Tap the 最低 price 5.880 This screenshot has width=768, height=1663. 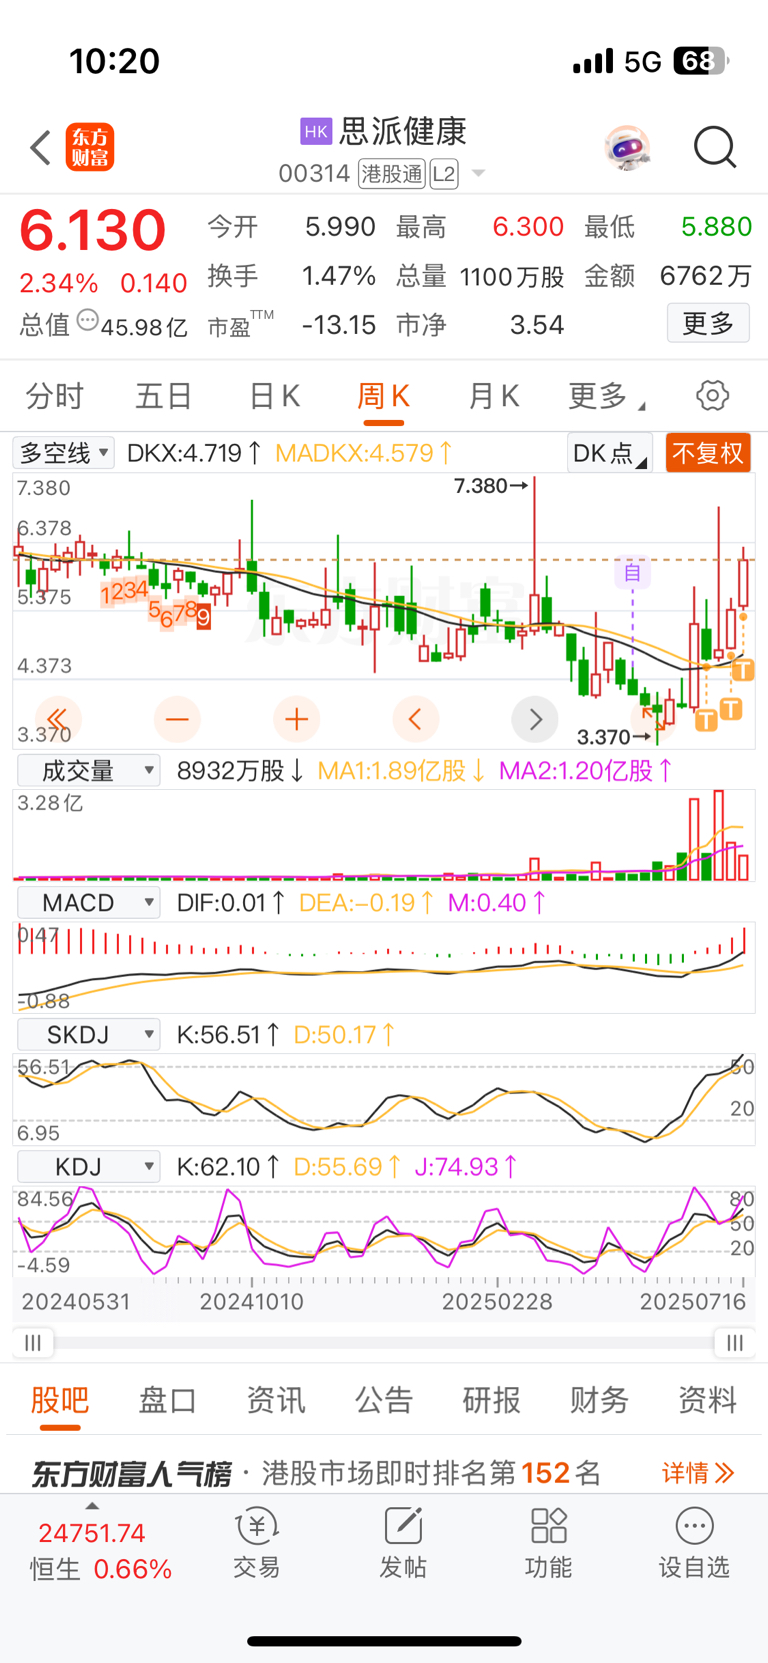click(x=716, y=227)
